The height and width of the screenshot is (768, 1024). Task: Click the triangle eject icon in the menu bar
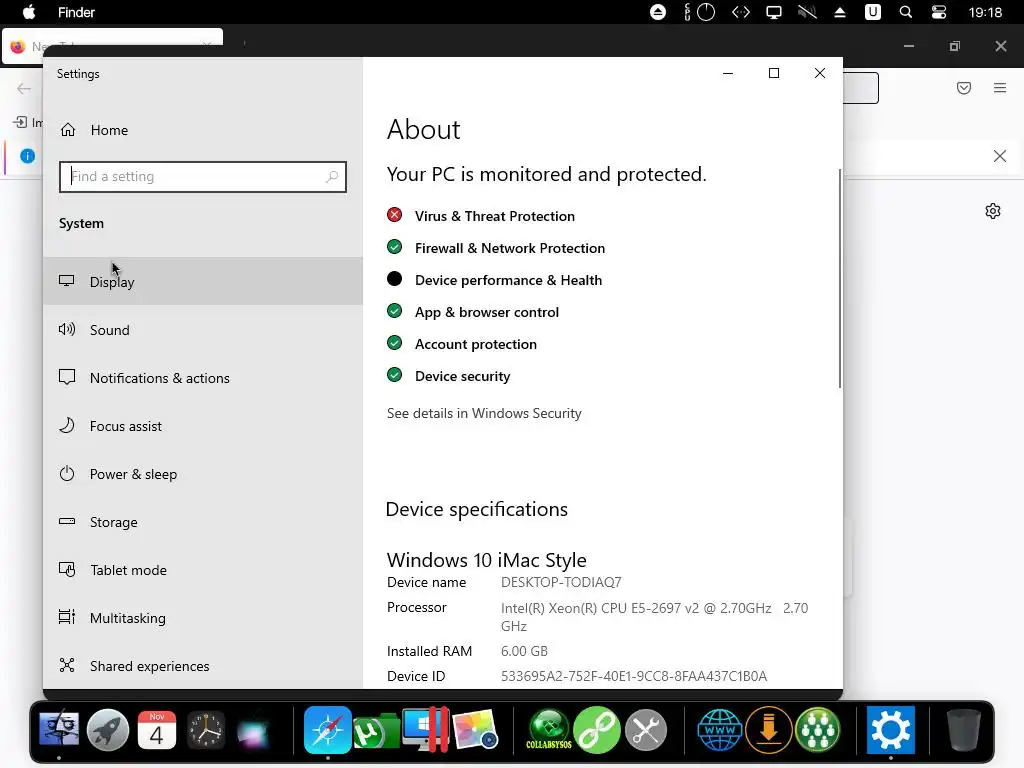(840, 12)
